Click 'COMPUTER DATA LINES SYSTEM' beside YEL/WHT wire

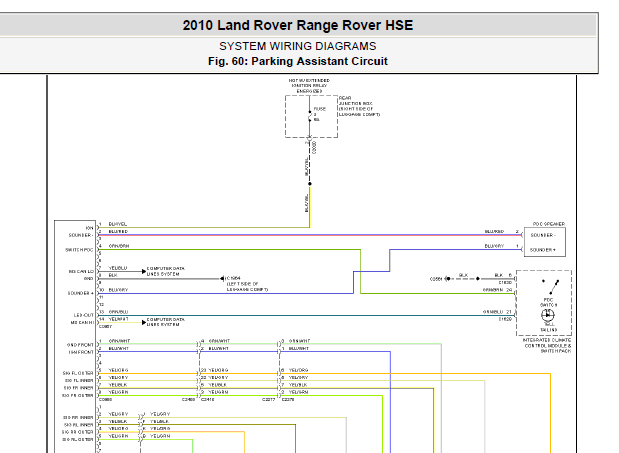click(x=165, y=322)
